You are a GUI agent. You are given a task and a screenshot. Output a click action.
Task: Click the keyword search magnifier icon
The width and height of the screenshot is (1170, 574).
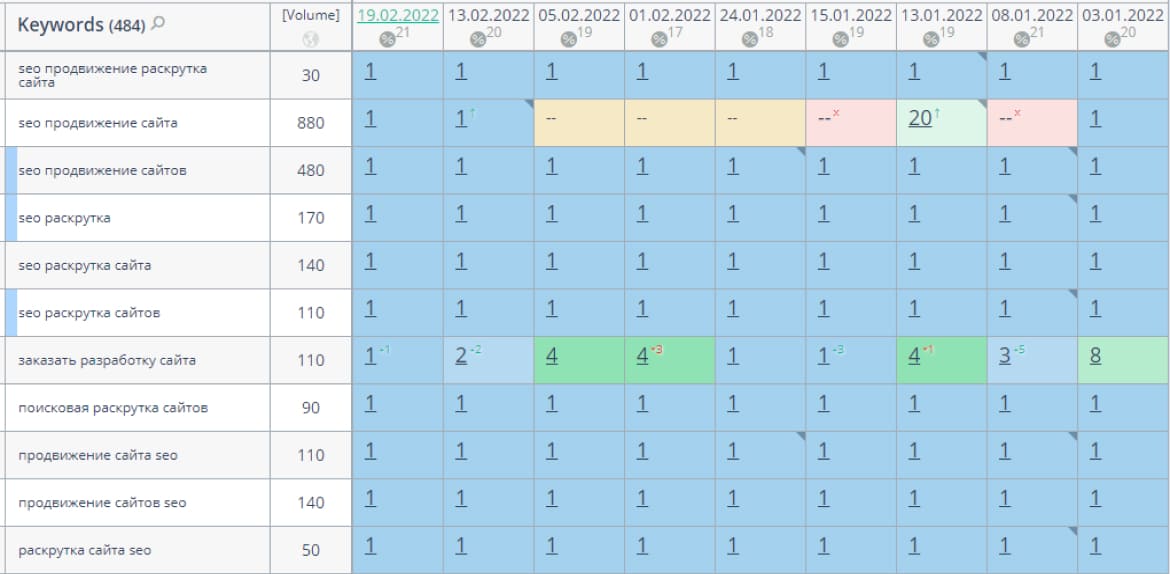click(x=157, y=25)
